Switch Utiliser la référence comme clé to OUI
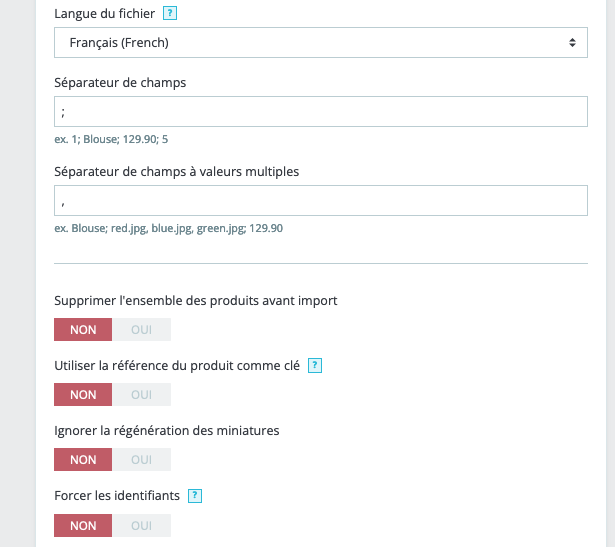Screen dimensions: 615x547 (x=141, y=394)
